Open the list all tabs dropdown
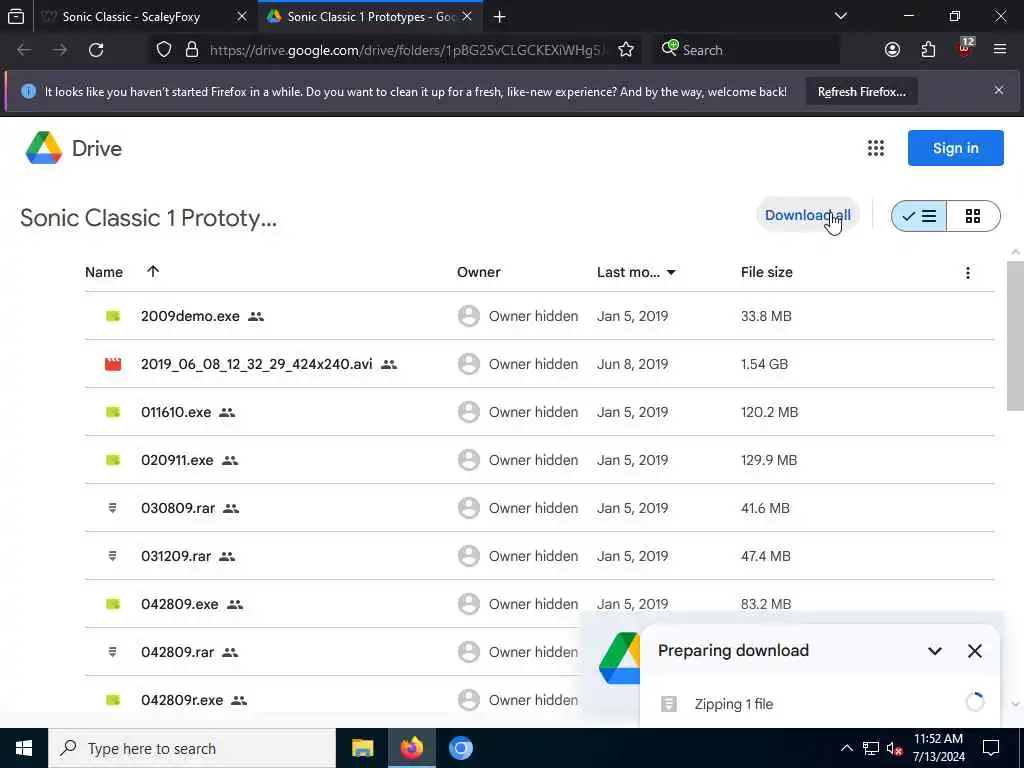 (840, 16)
